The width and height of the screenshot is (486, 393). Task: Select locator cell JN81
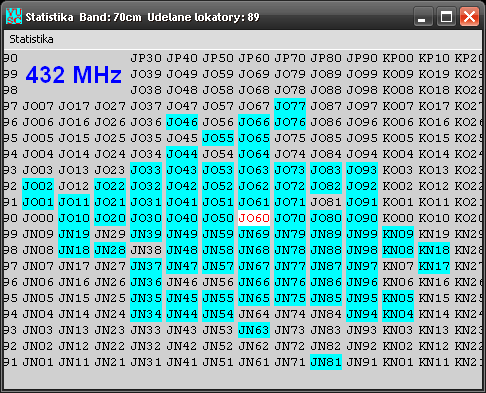point(326,362)
